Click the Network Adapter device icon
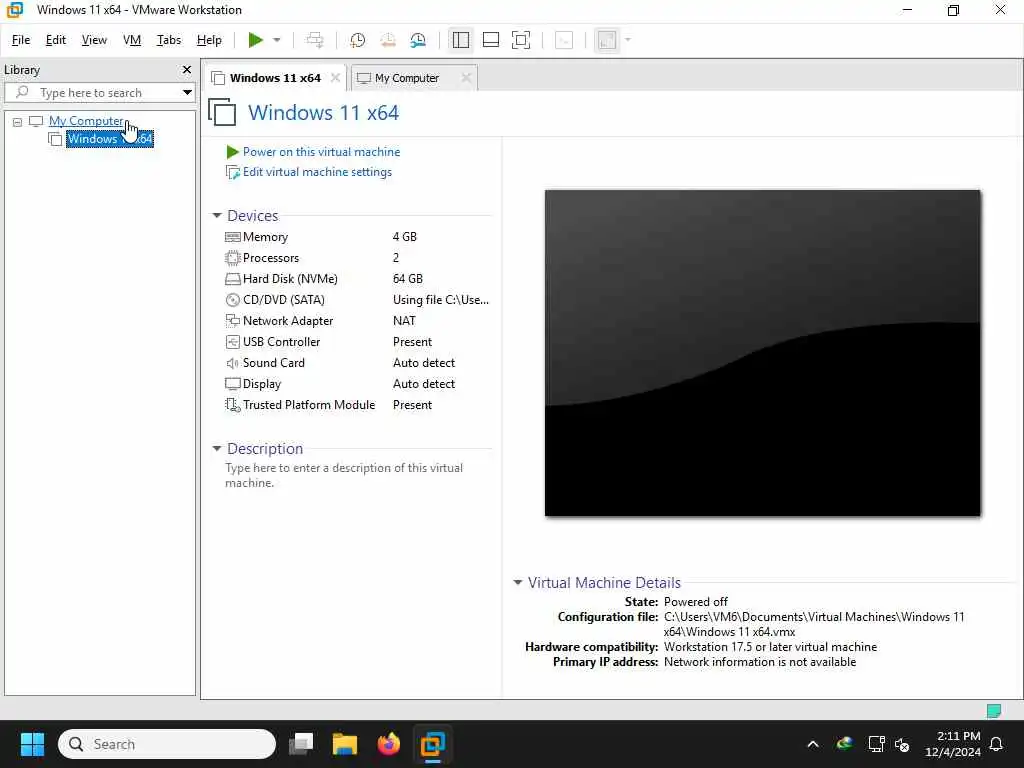Screen dimensions: 1024x768 232,321
